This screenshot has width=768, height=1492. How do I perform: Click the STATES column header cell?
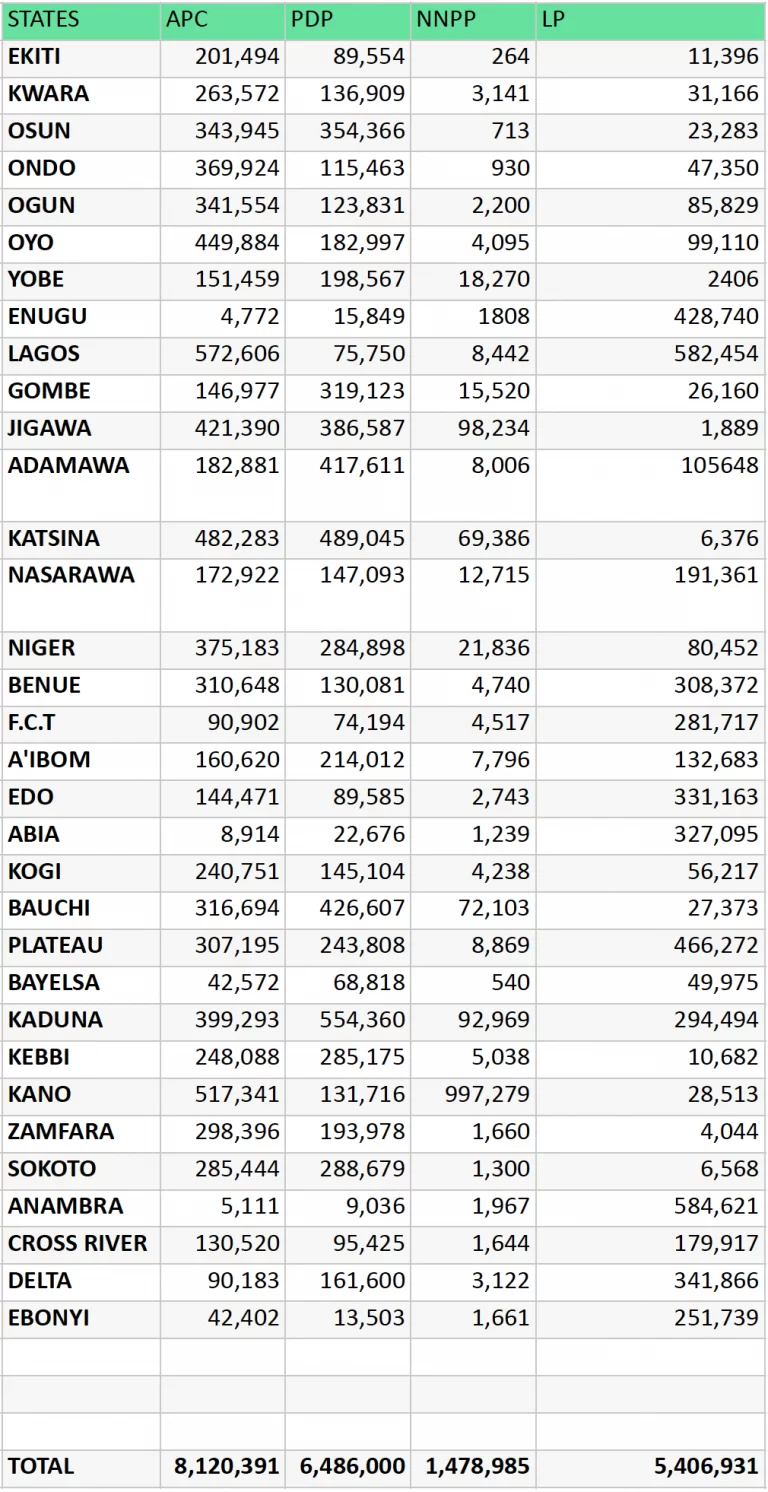coord(80,20)
